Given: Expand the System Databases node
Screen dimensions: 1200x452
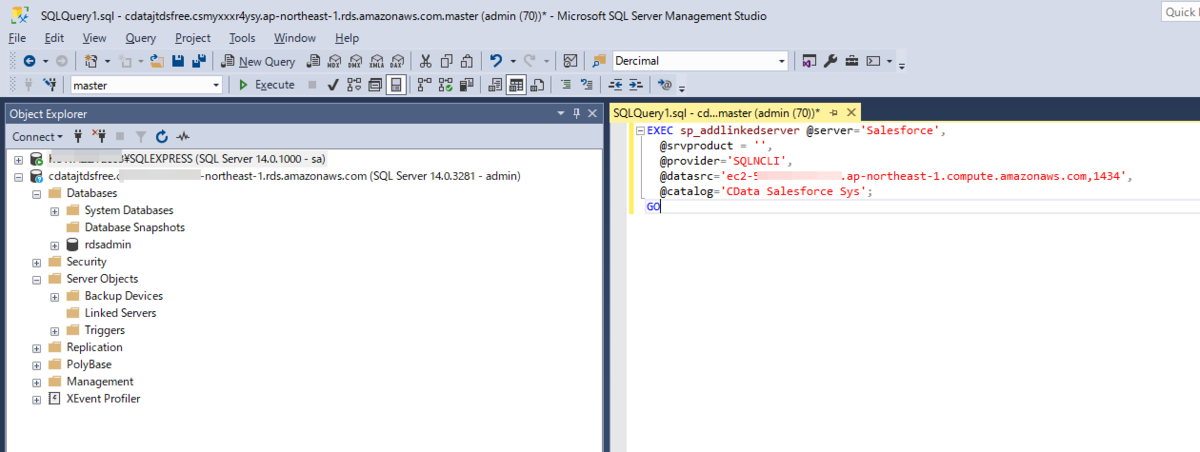Looking at the screenshot, I should tap(54, 210).
